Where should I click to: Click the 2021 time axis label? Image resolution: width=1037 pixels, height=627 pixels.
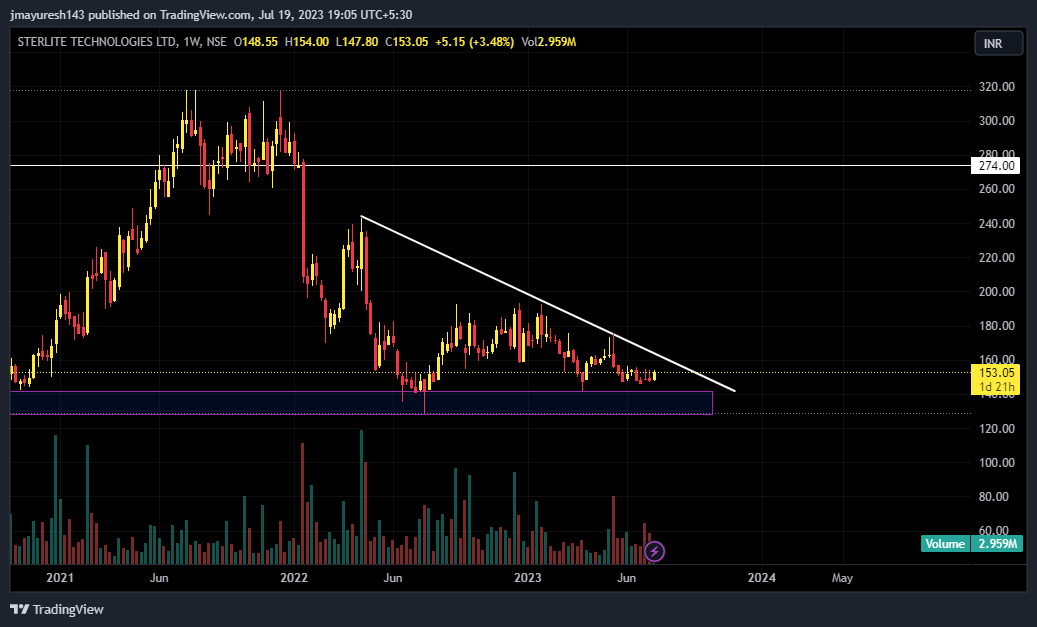tap(60, 577)
